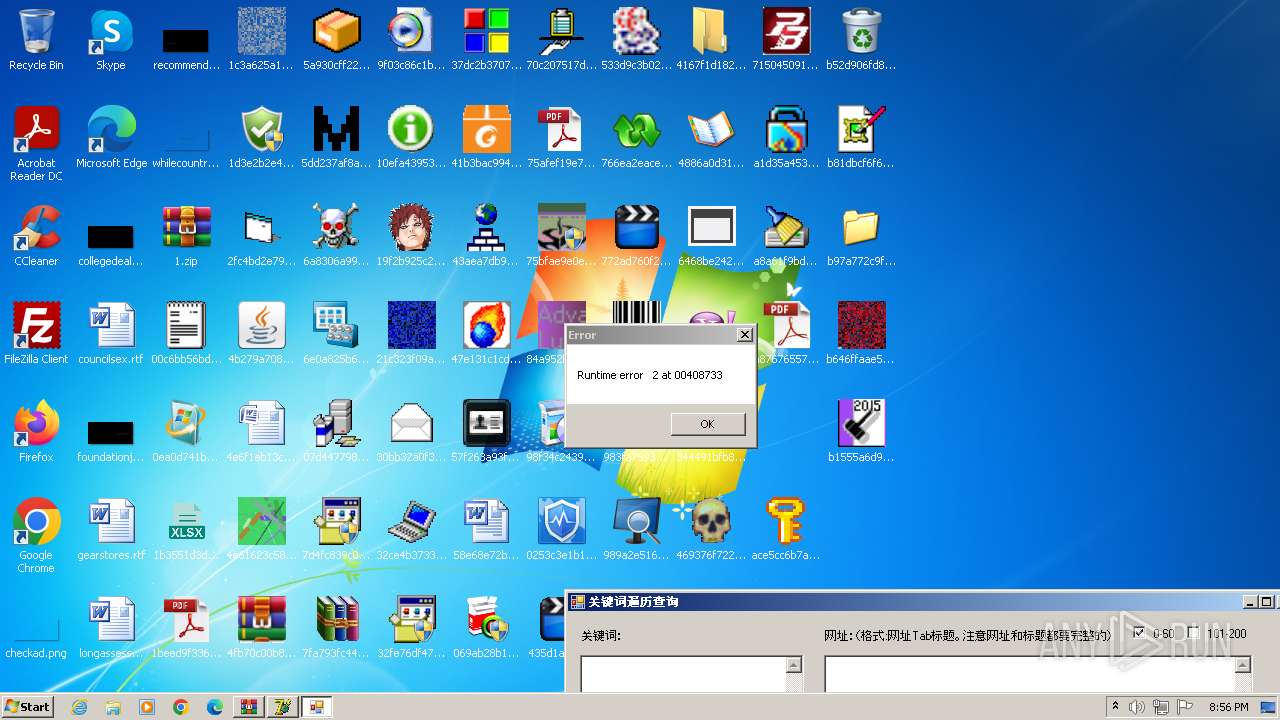This screenshot has height=720, width=1280.
Task: Select the green info icon 10efa43953
Action: coord(411,138)
